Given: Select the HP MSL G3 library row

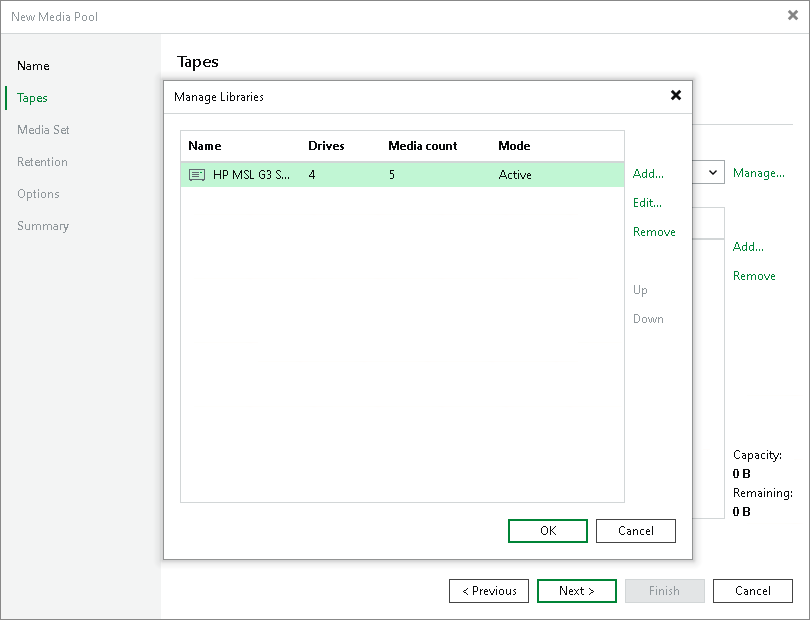Looking at the screenshot, I should pos(300,174).
